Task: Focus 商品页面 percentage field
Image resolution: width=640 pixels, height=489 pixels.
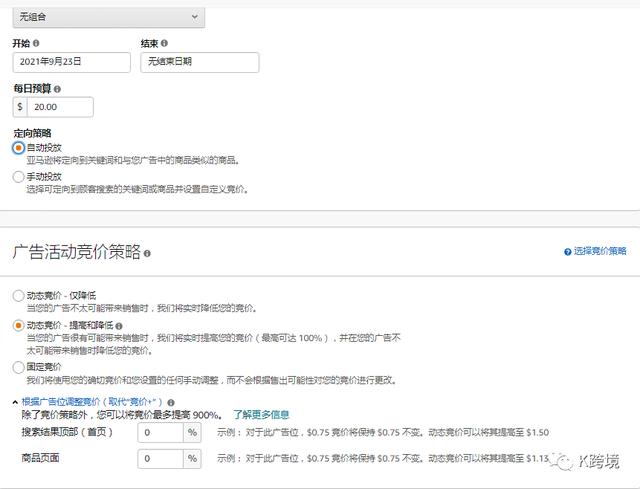Action: [160, 458]
